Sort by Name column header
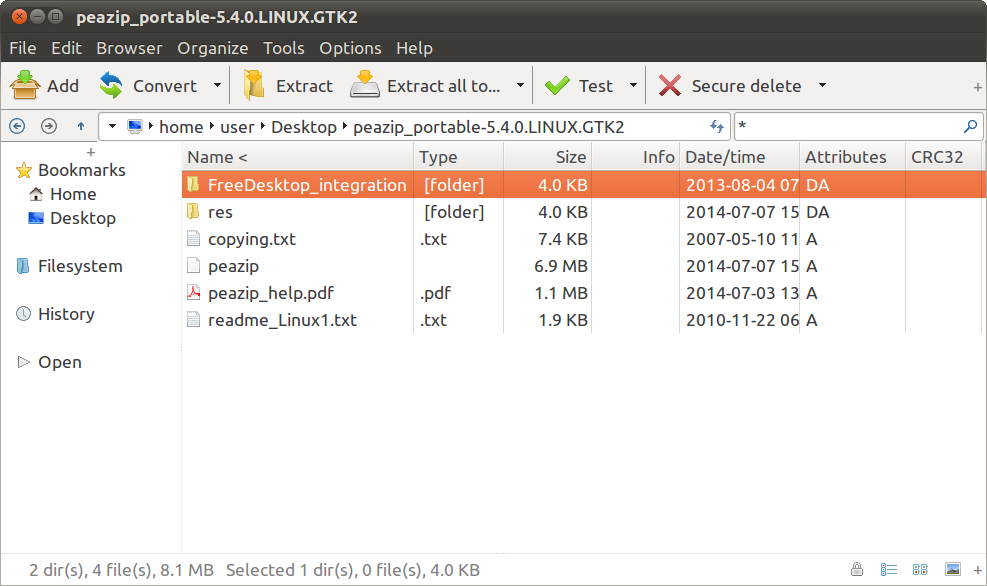The image size is (987, 586). tap(298, 157)
